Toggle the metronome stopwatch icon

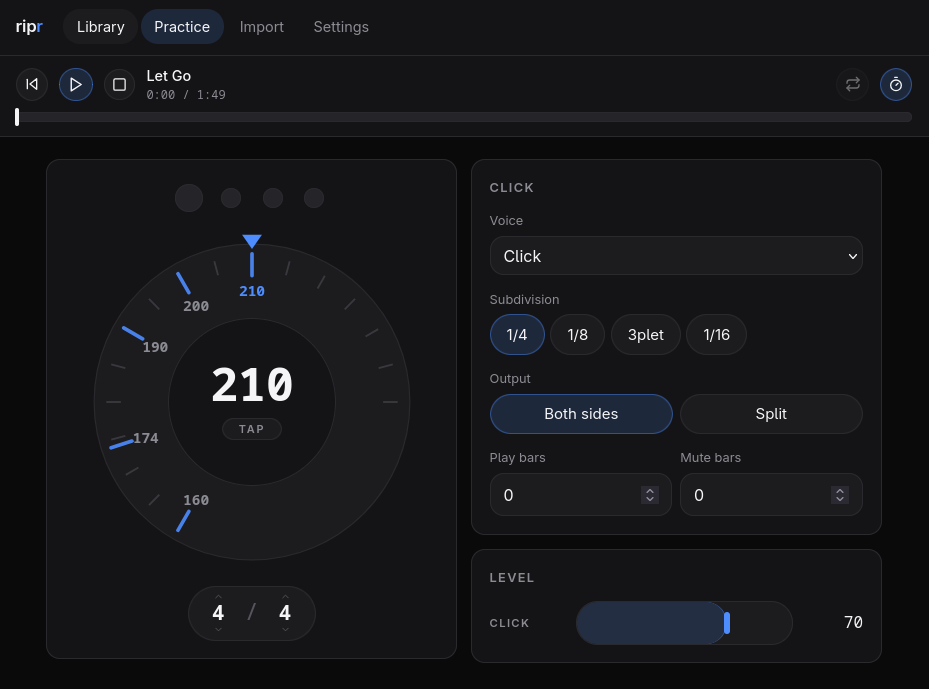896,84
